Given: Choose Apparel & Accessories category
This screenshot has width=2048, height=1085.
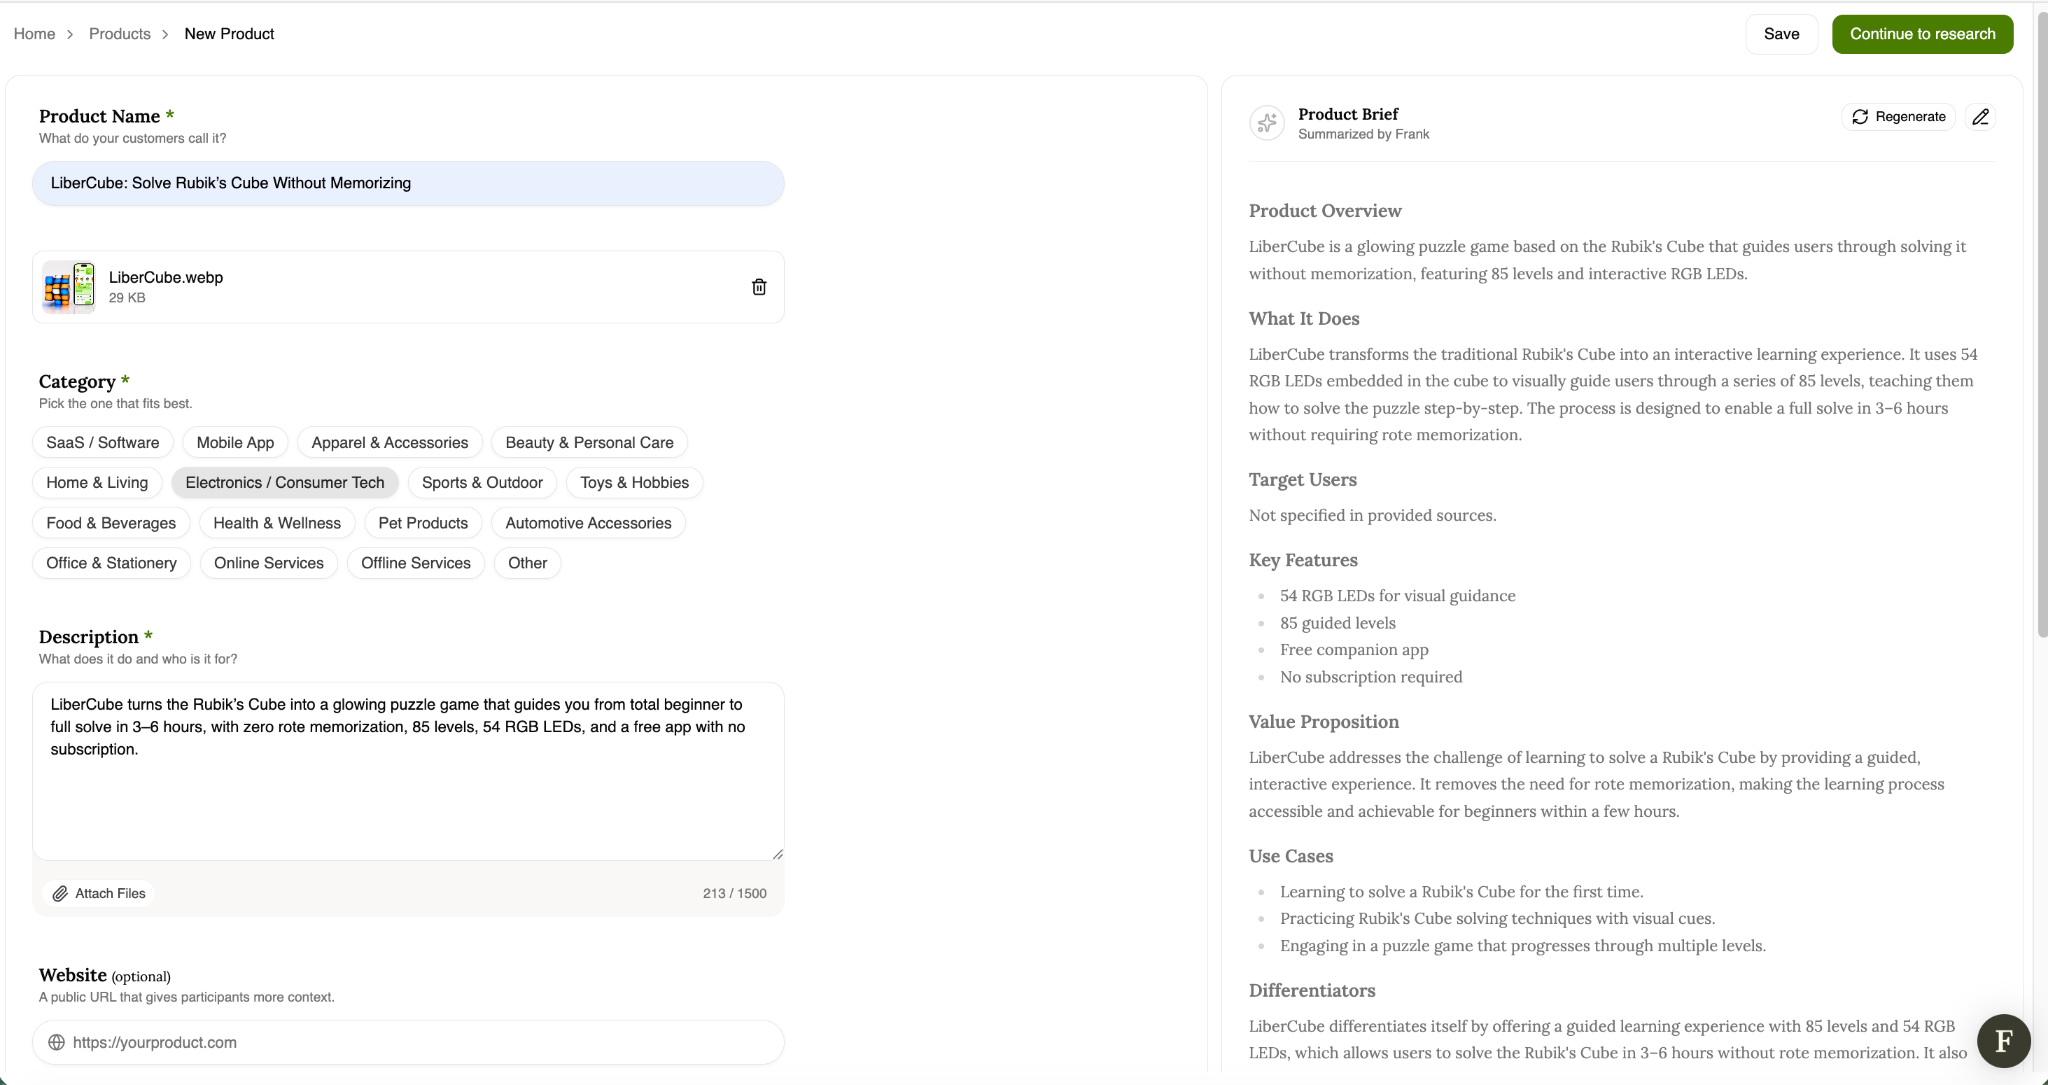Looking at the screenshot, I should (x=390, y=442).
